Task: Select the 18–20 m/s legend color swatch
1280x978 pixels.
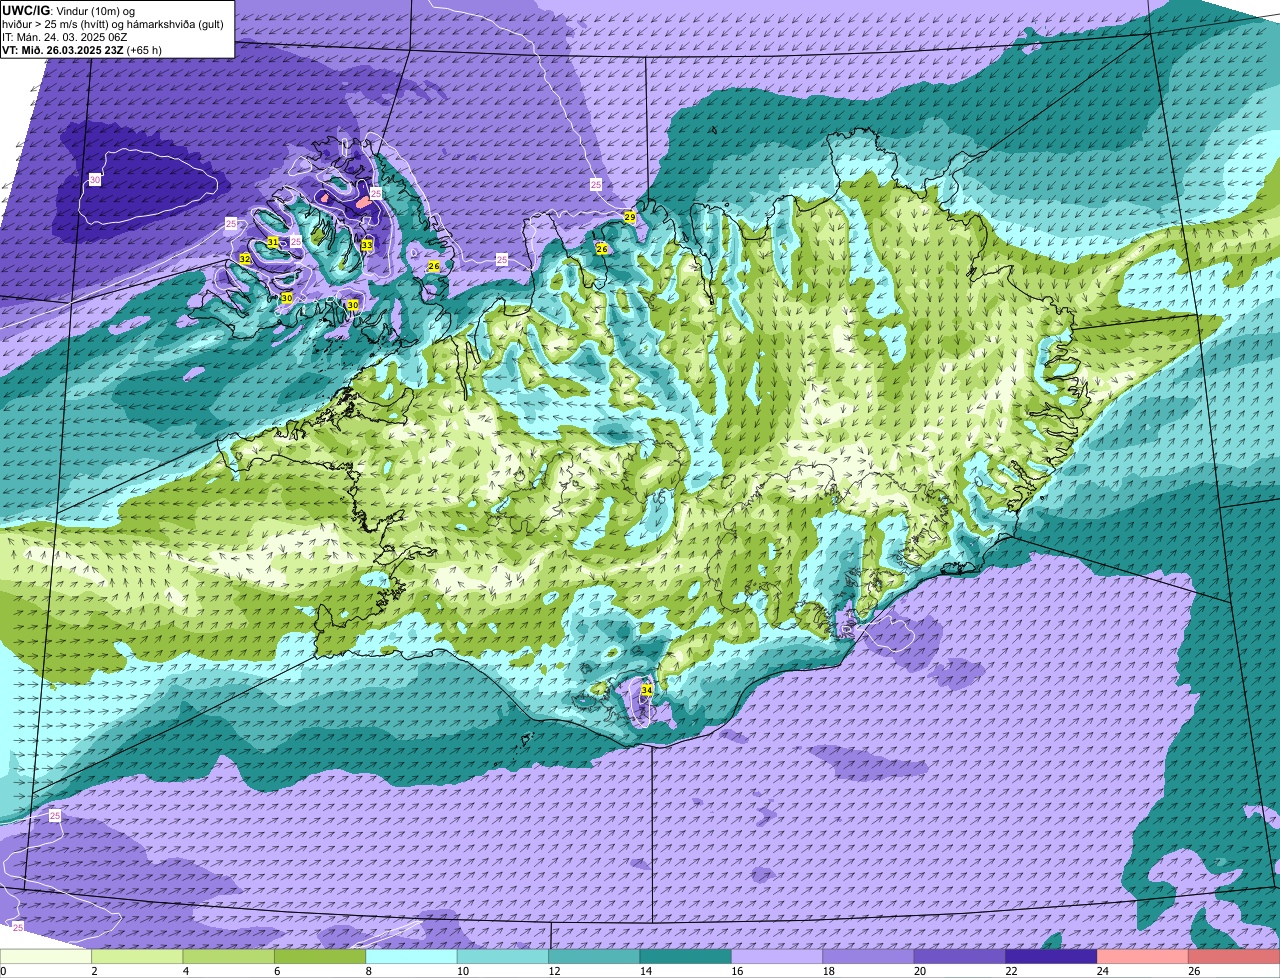Action: pos(869,956)
